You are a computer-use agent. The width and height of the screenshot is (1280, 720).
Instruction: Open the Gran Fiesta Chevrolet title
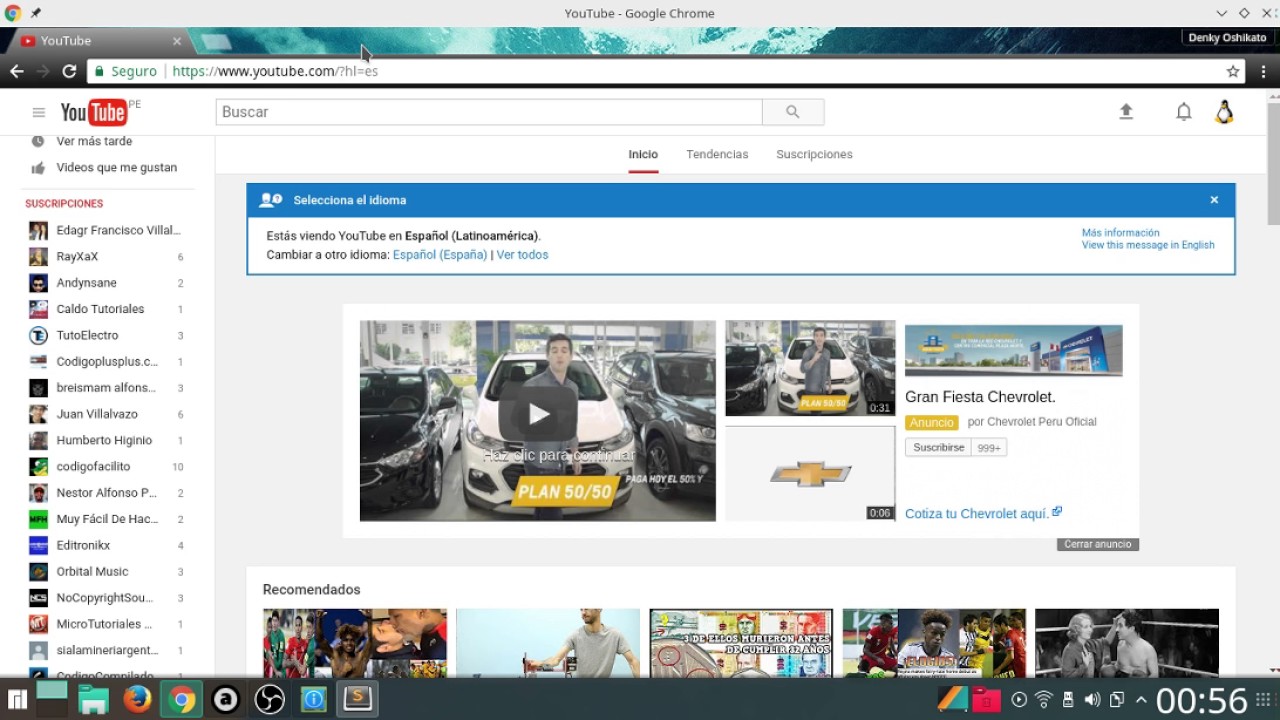point(980,397)
